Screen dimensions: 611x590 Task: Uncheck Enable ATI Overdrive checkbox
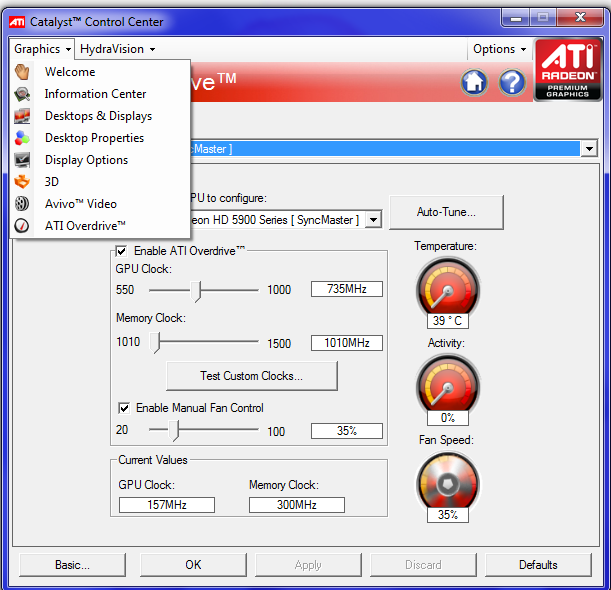click(121, 251)
